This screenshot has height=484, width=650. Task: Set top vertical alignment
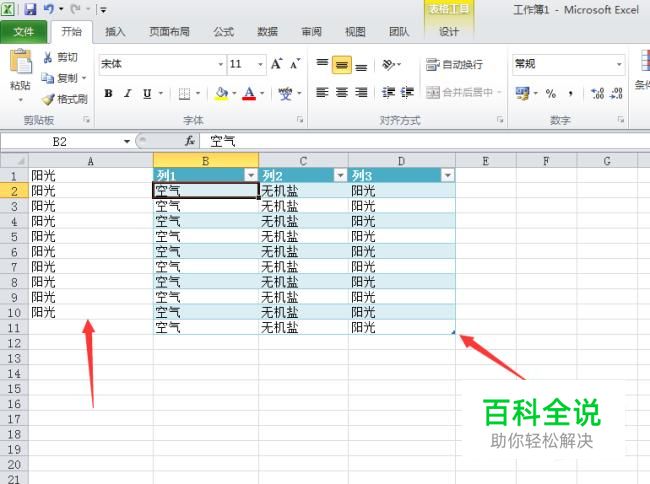point(322,64)
